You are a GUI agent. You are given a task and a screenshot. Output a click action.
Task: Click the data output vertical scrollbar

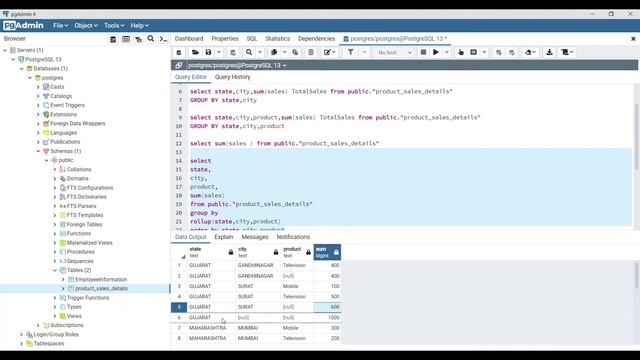click(636, 275)
